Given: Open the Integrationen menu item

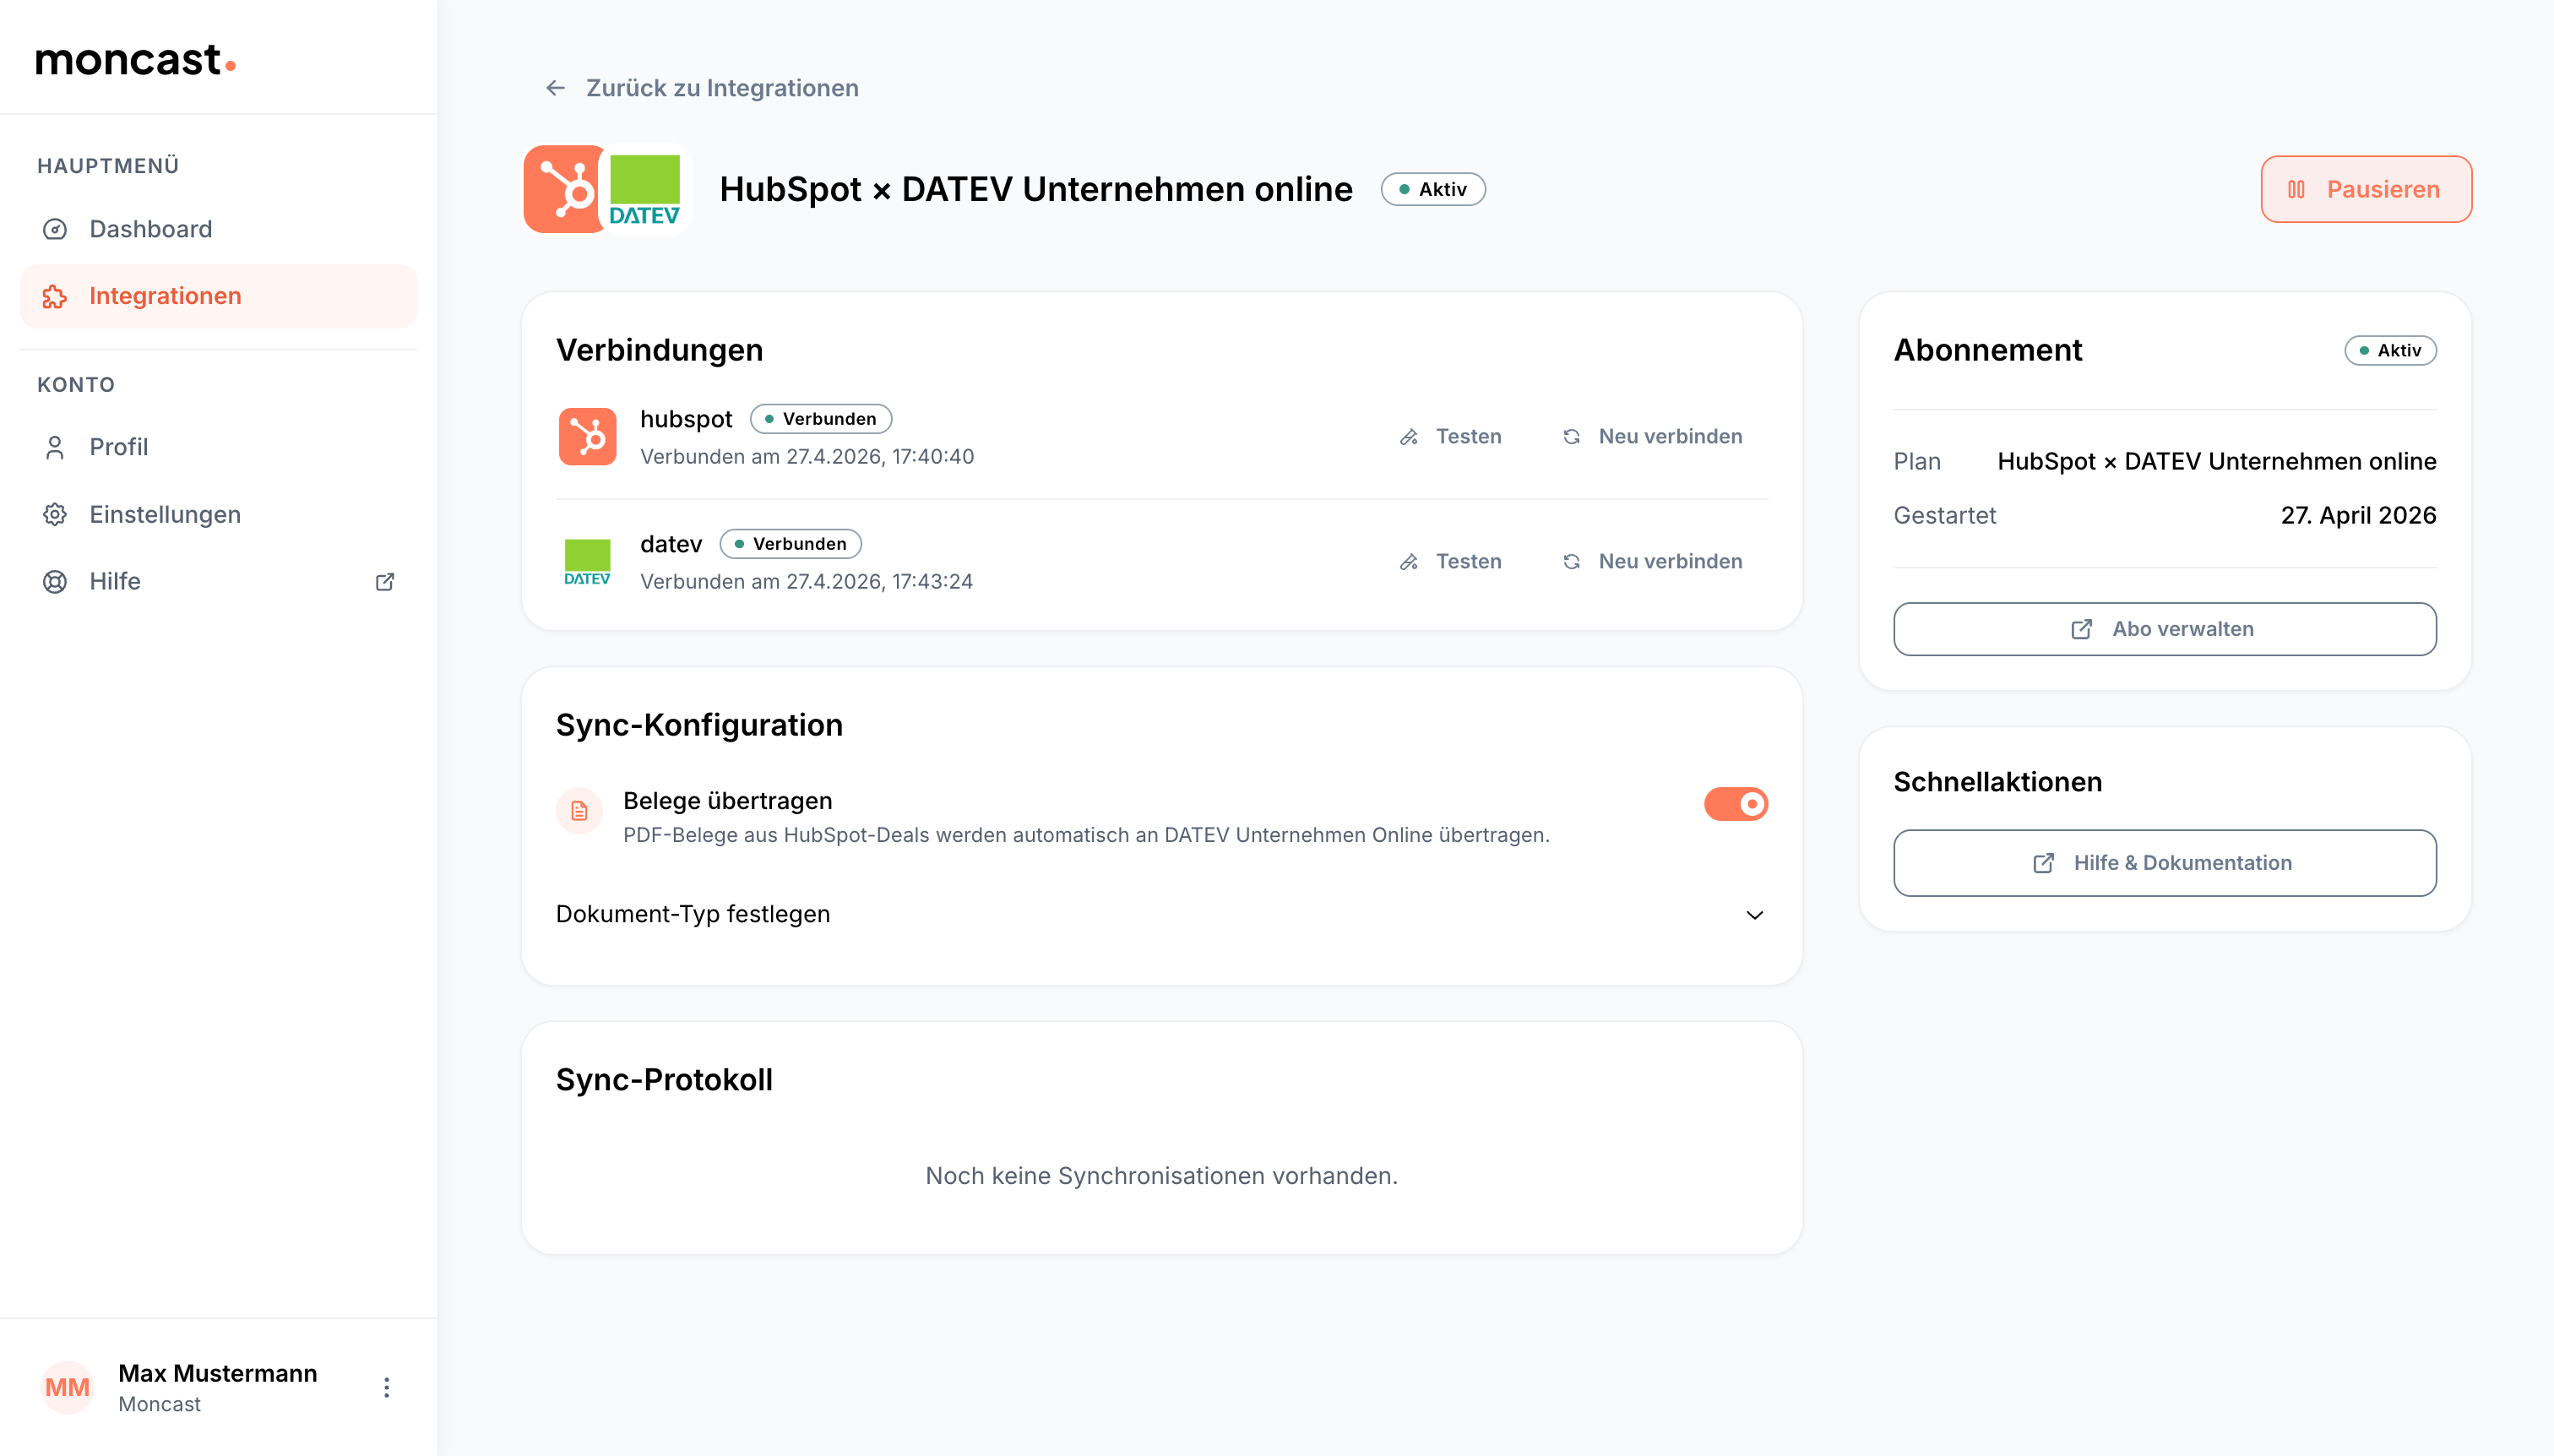Looking at the screenshot, I should click(218, 296).
